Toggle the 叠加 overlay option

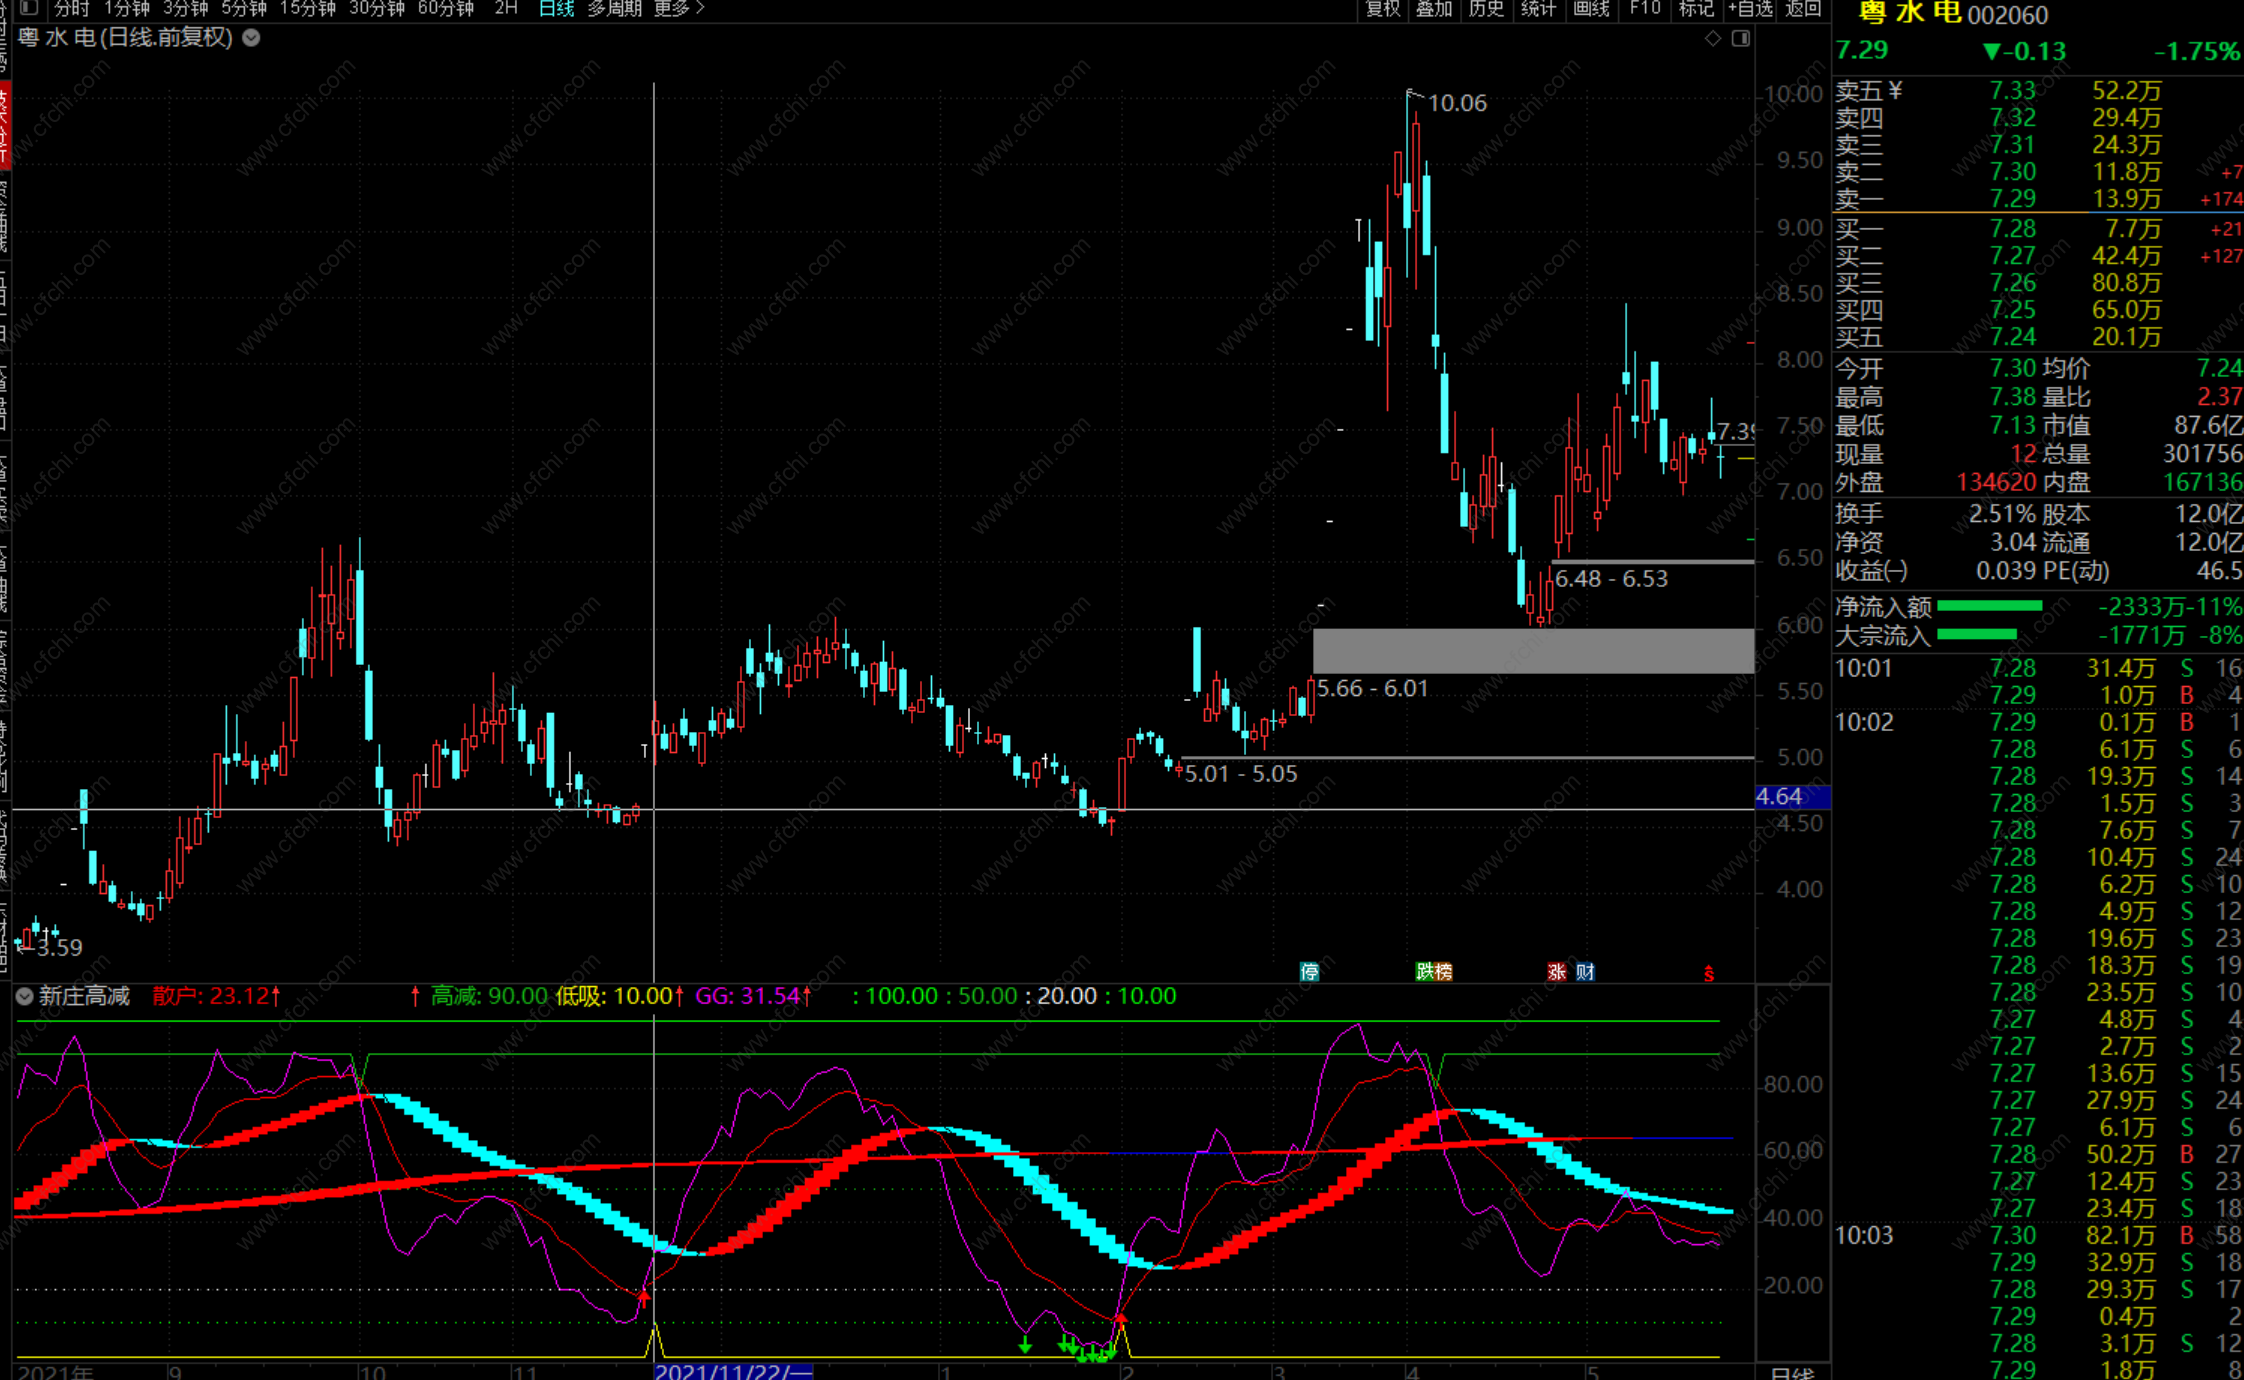tap(1434, 8)
